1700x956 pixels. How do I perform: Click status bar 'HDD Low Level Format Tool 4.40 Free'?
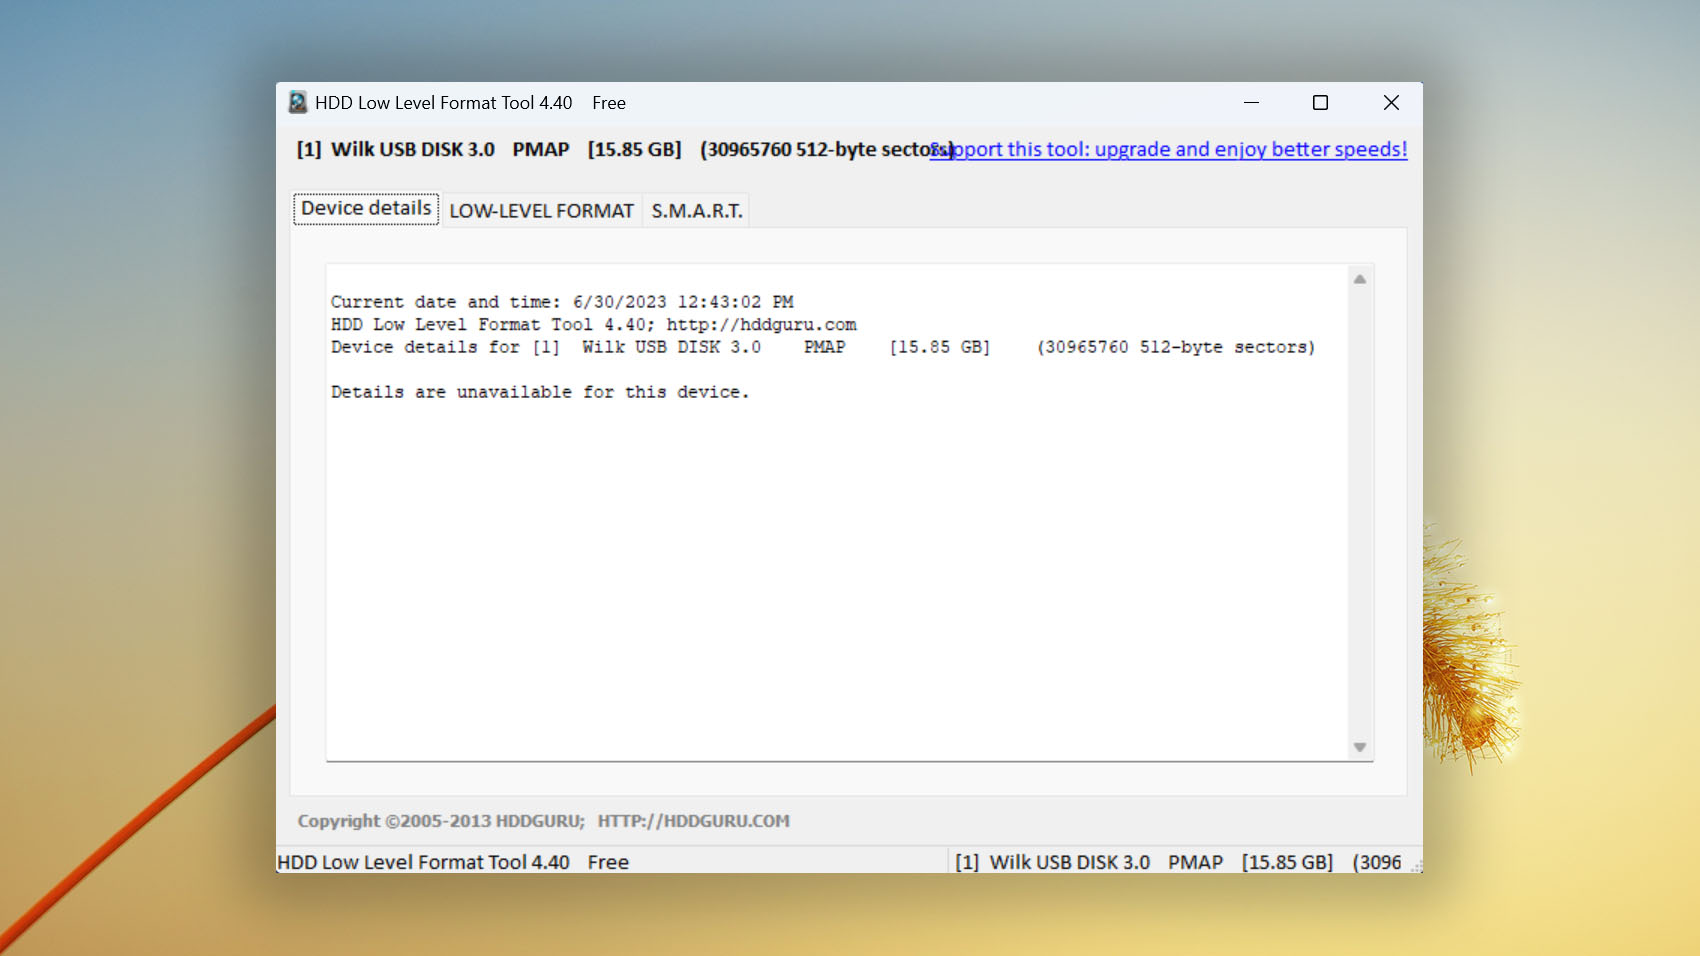(453, 862)
